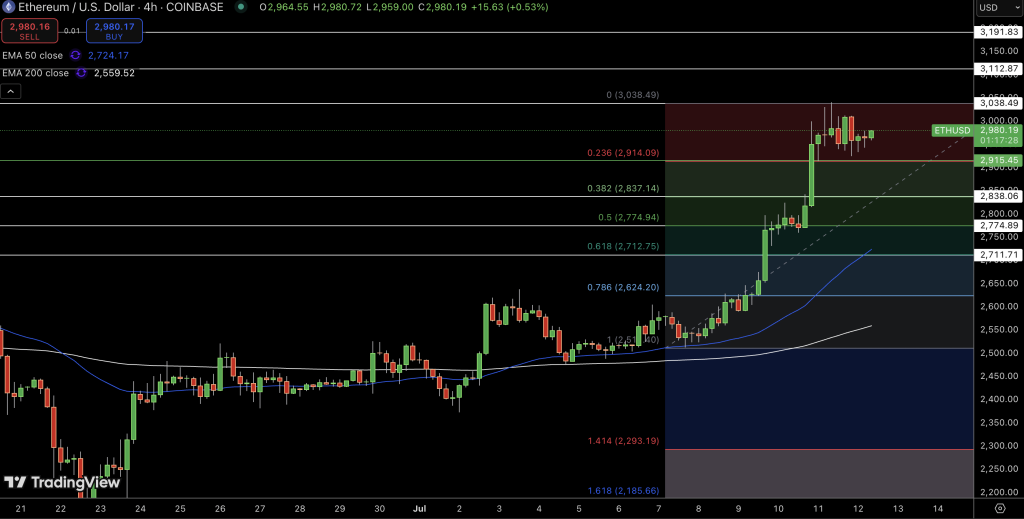Click the high price H2,980.72

[x=340, y=7]
